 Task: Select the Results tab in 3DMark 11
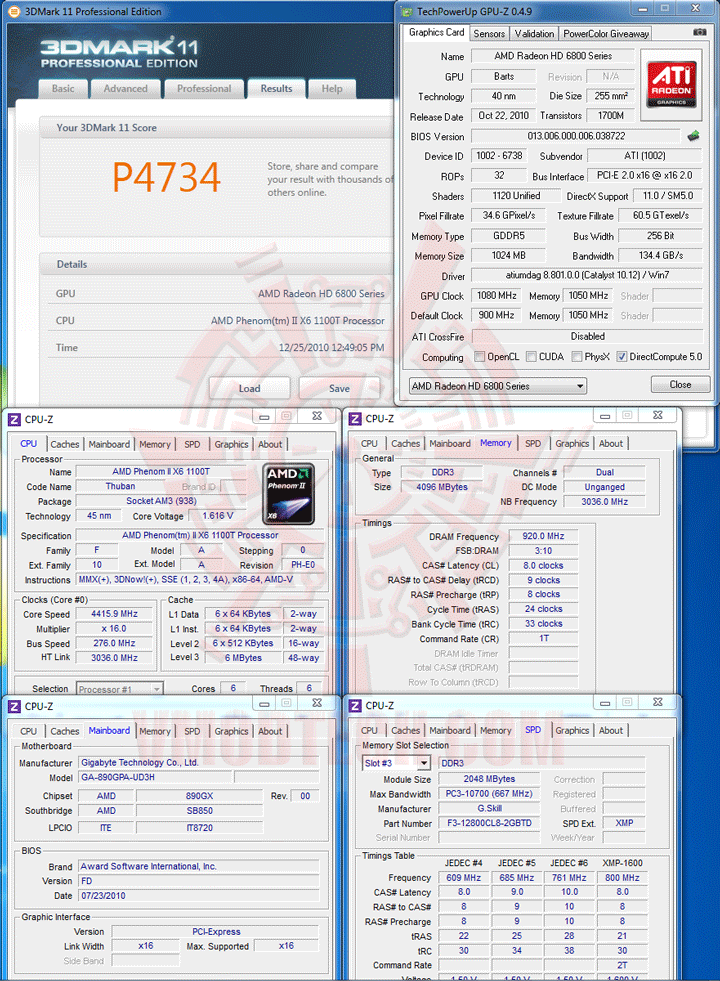[276, 89]
